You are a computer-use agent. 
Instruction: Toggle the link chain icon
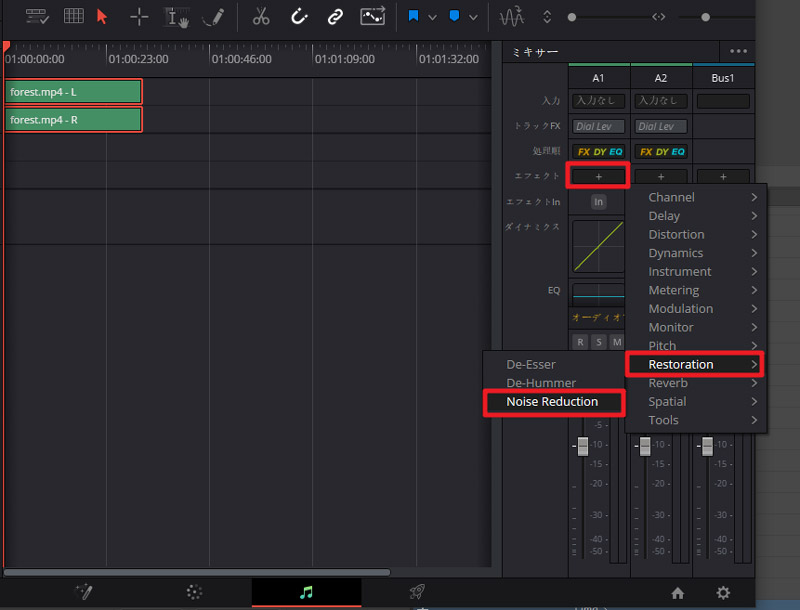click(335, 17)
